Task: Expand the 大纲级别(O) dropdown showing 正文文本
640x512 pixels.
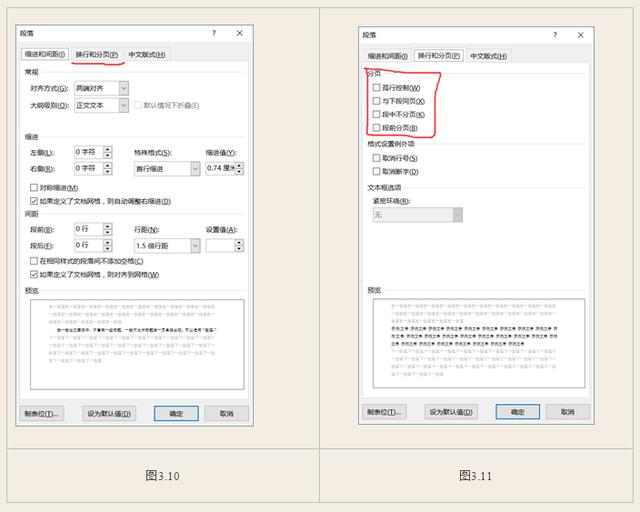Action: [x=124, y=105]
